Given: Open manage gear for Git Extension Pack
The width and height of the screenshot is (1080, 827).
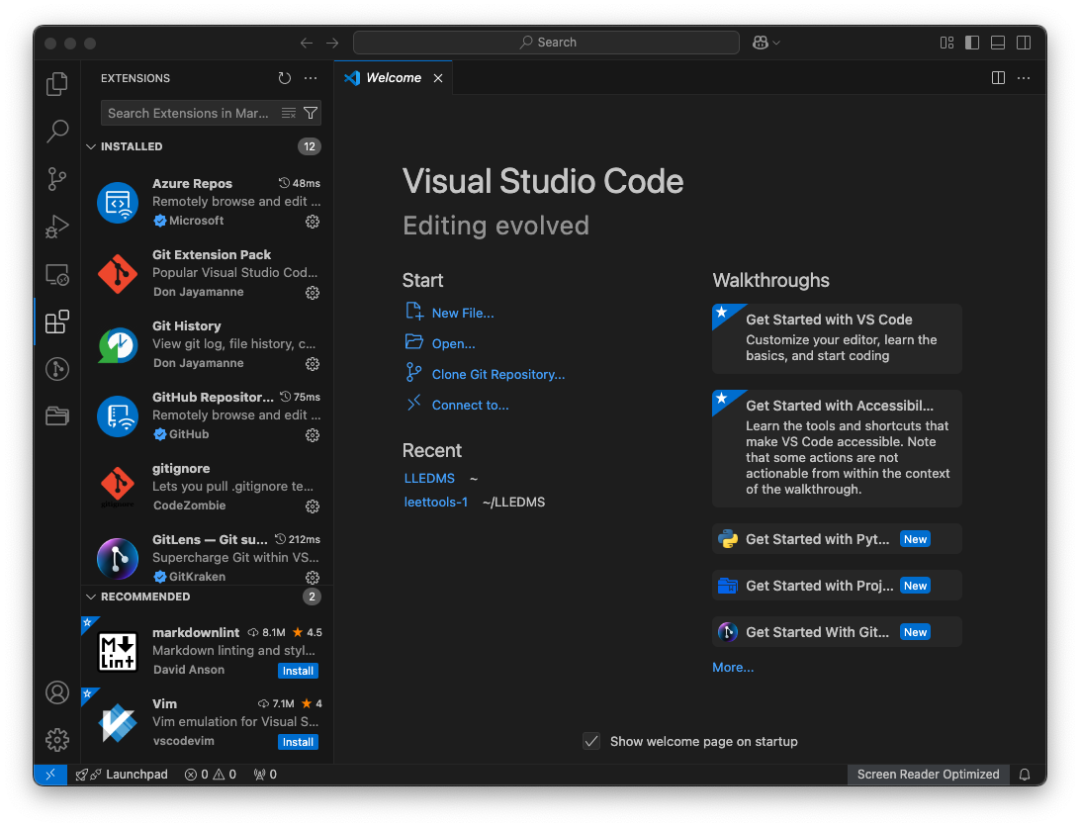Looking at the screenshot, I should click(x=313, y=293).
